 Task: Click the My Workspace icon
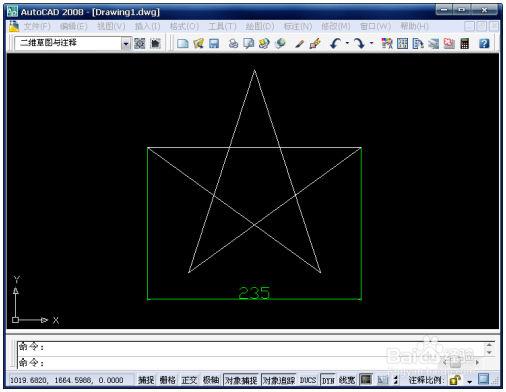(x=155, y=43)
